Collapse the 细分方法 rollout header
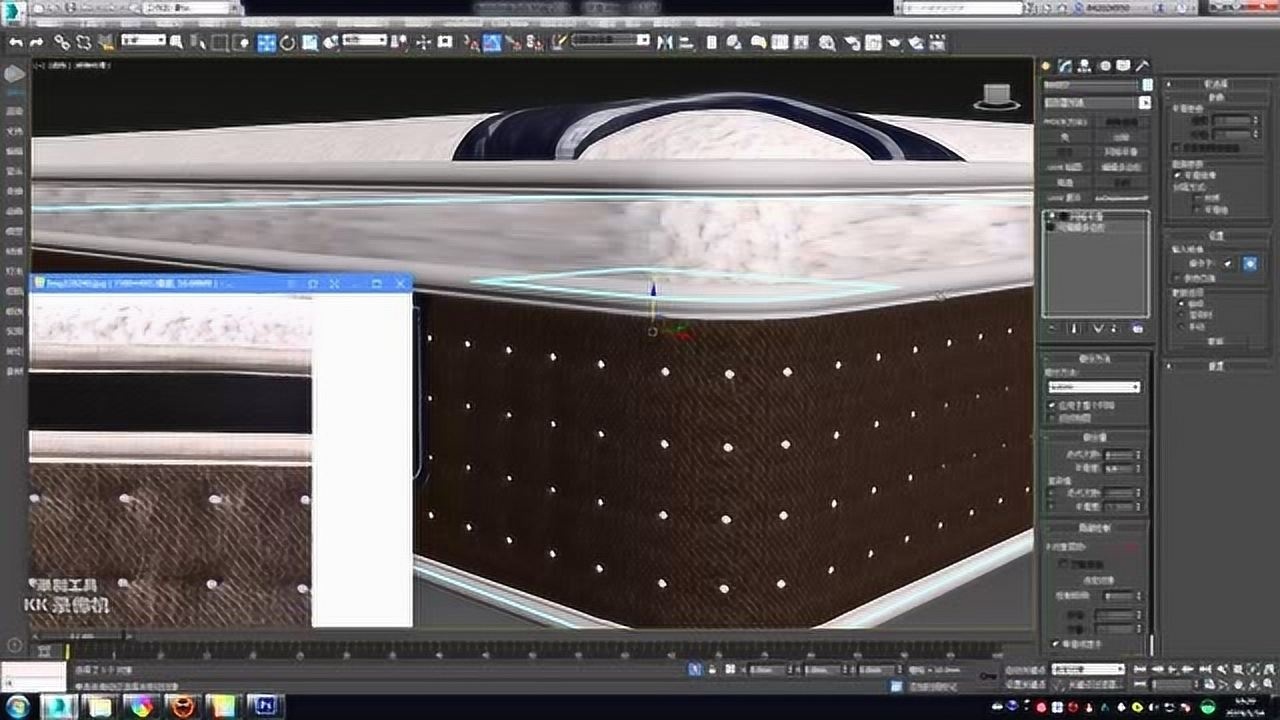The width and height of the screenshot is (1280, 720). 1095,357
